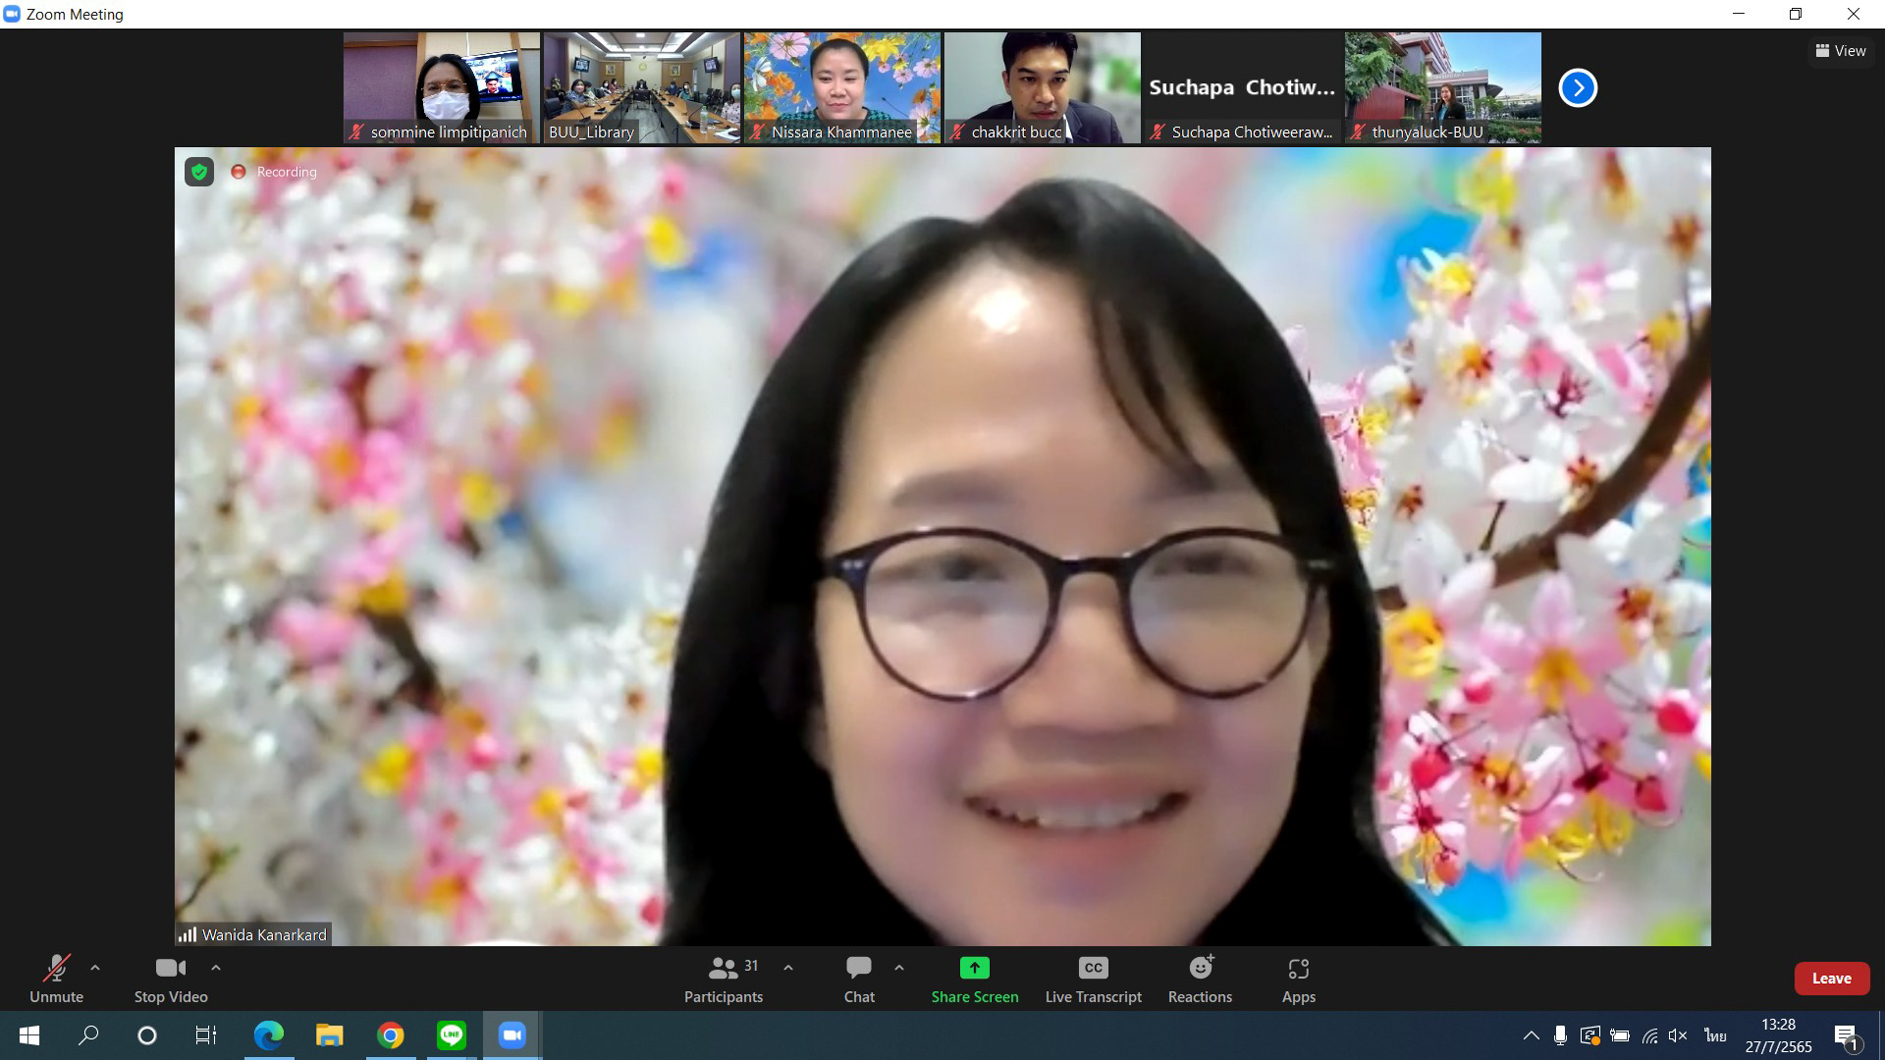The width and height of the screenshot is (1885, 1060).
Task: Expand the arrow next to Participants
Action: click(788, 968)
